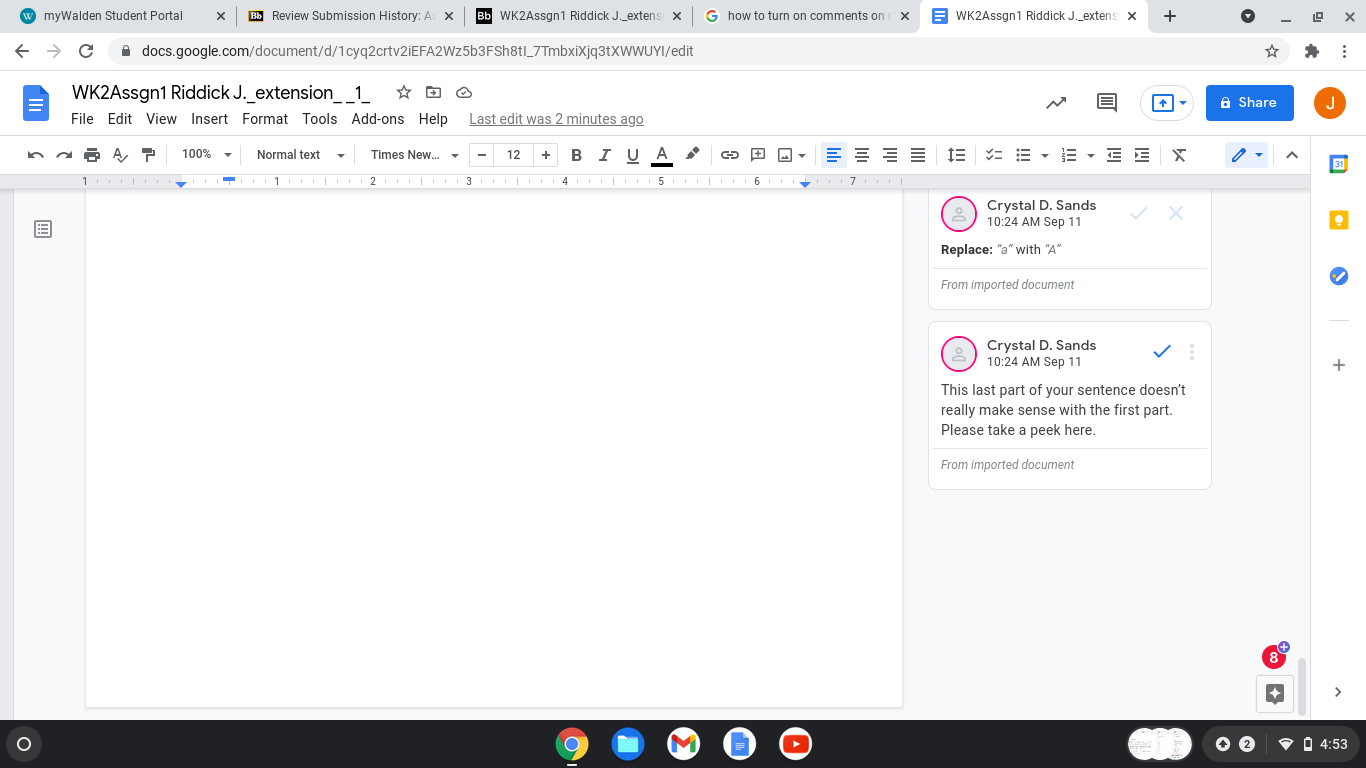Click the Explore button at bottom right
The width and height of the screenshot is (1366, 768).
point(1275,693)
